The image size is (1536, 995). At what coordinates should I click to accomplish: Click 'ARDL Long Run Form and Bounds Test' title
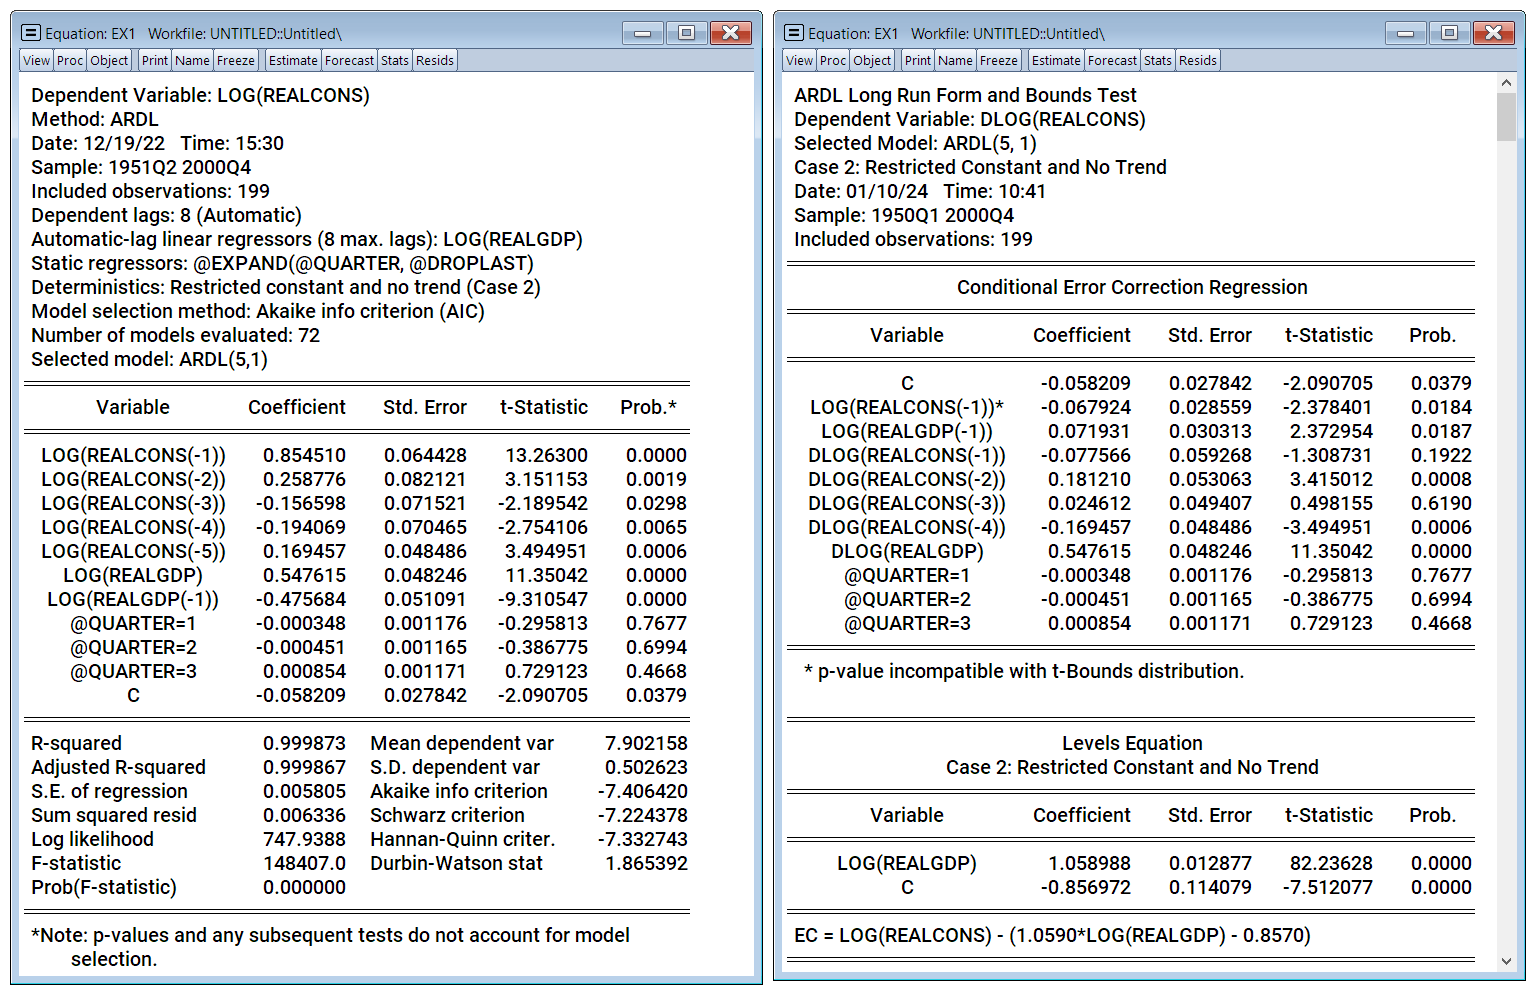click(x=965, y=95)
